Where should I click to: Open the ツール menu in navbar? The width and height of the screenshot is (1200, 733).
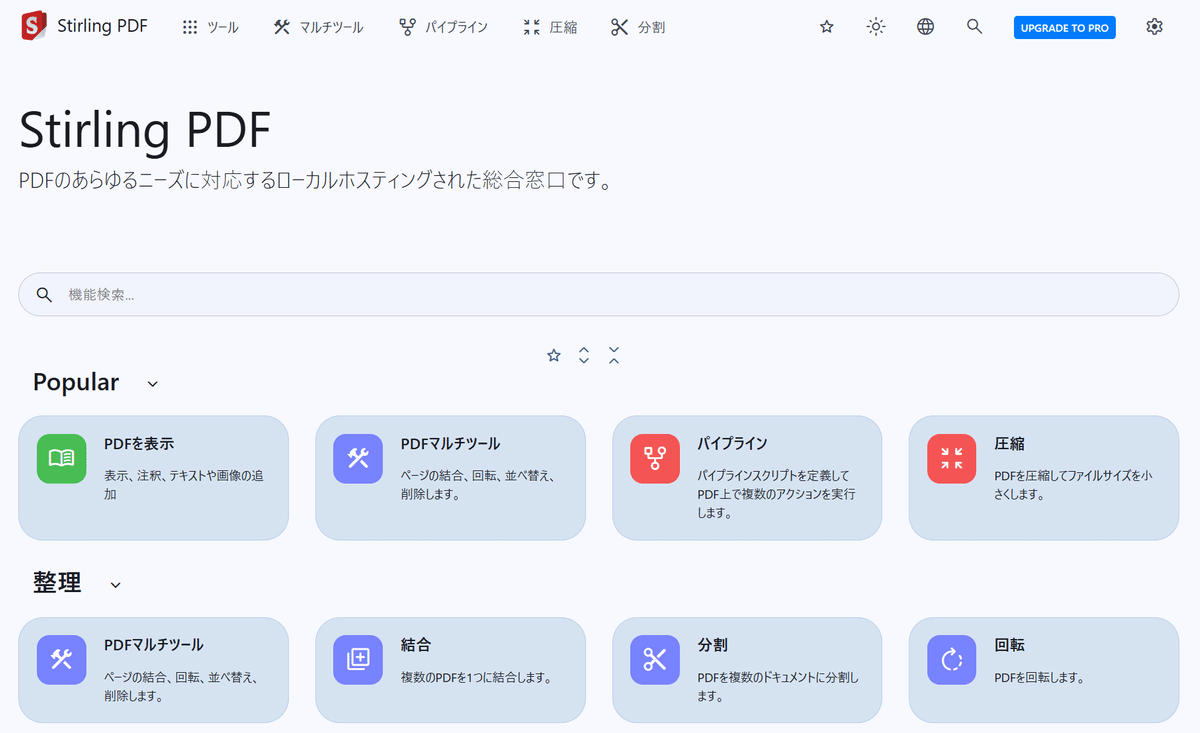pos(210,28)
